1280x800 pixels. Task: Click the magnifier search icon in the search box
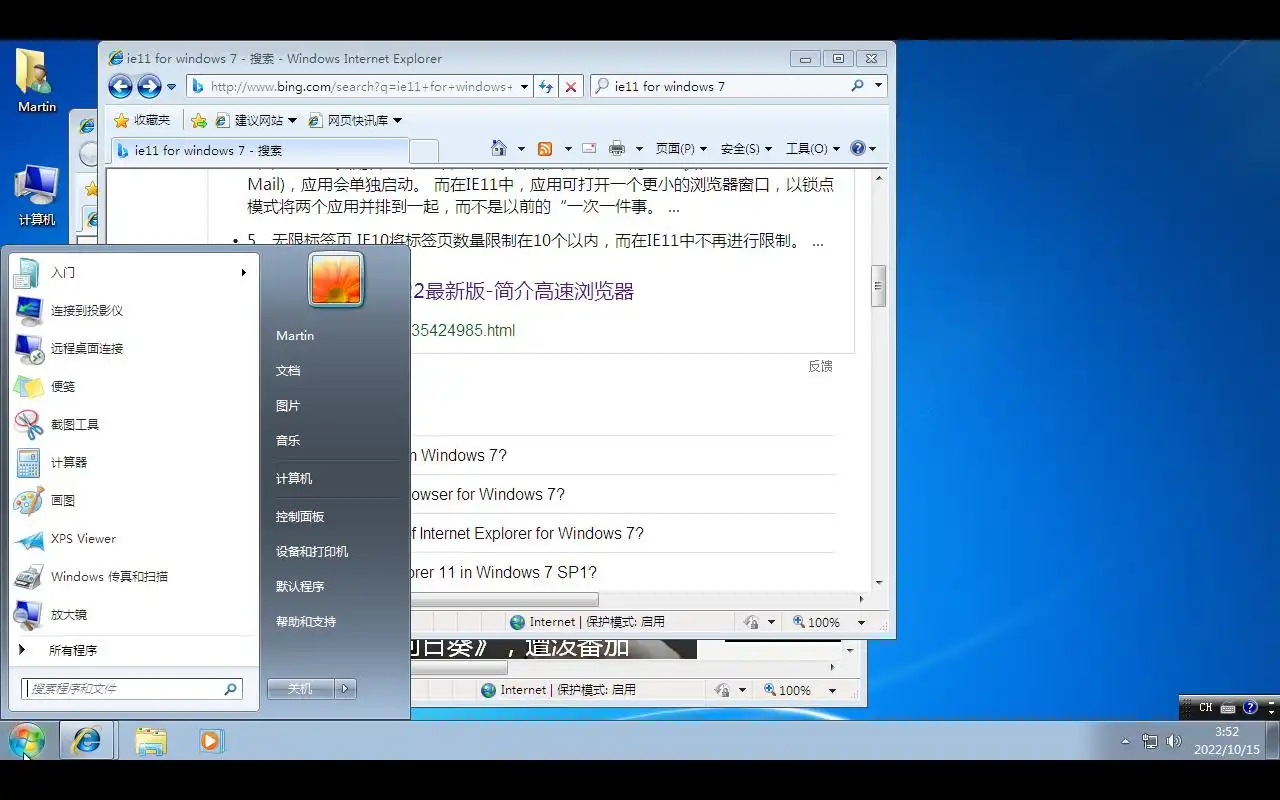click(x=857, y=86)
